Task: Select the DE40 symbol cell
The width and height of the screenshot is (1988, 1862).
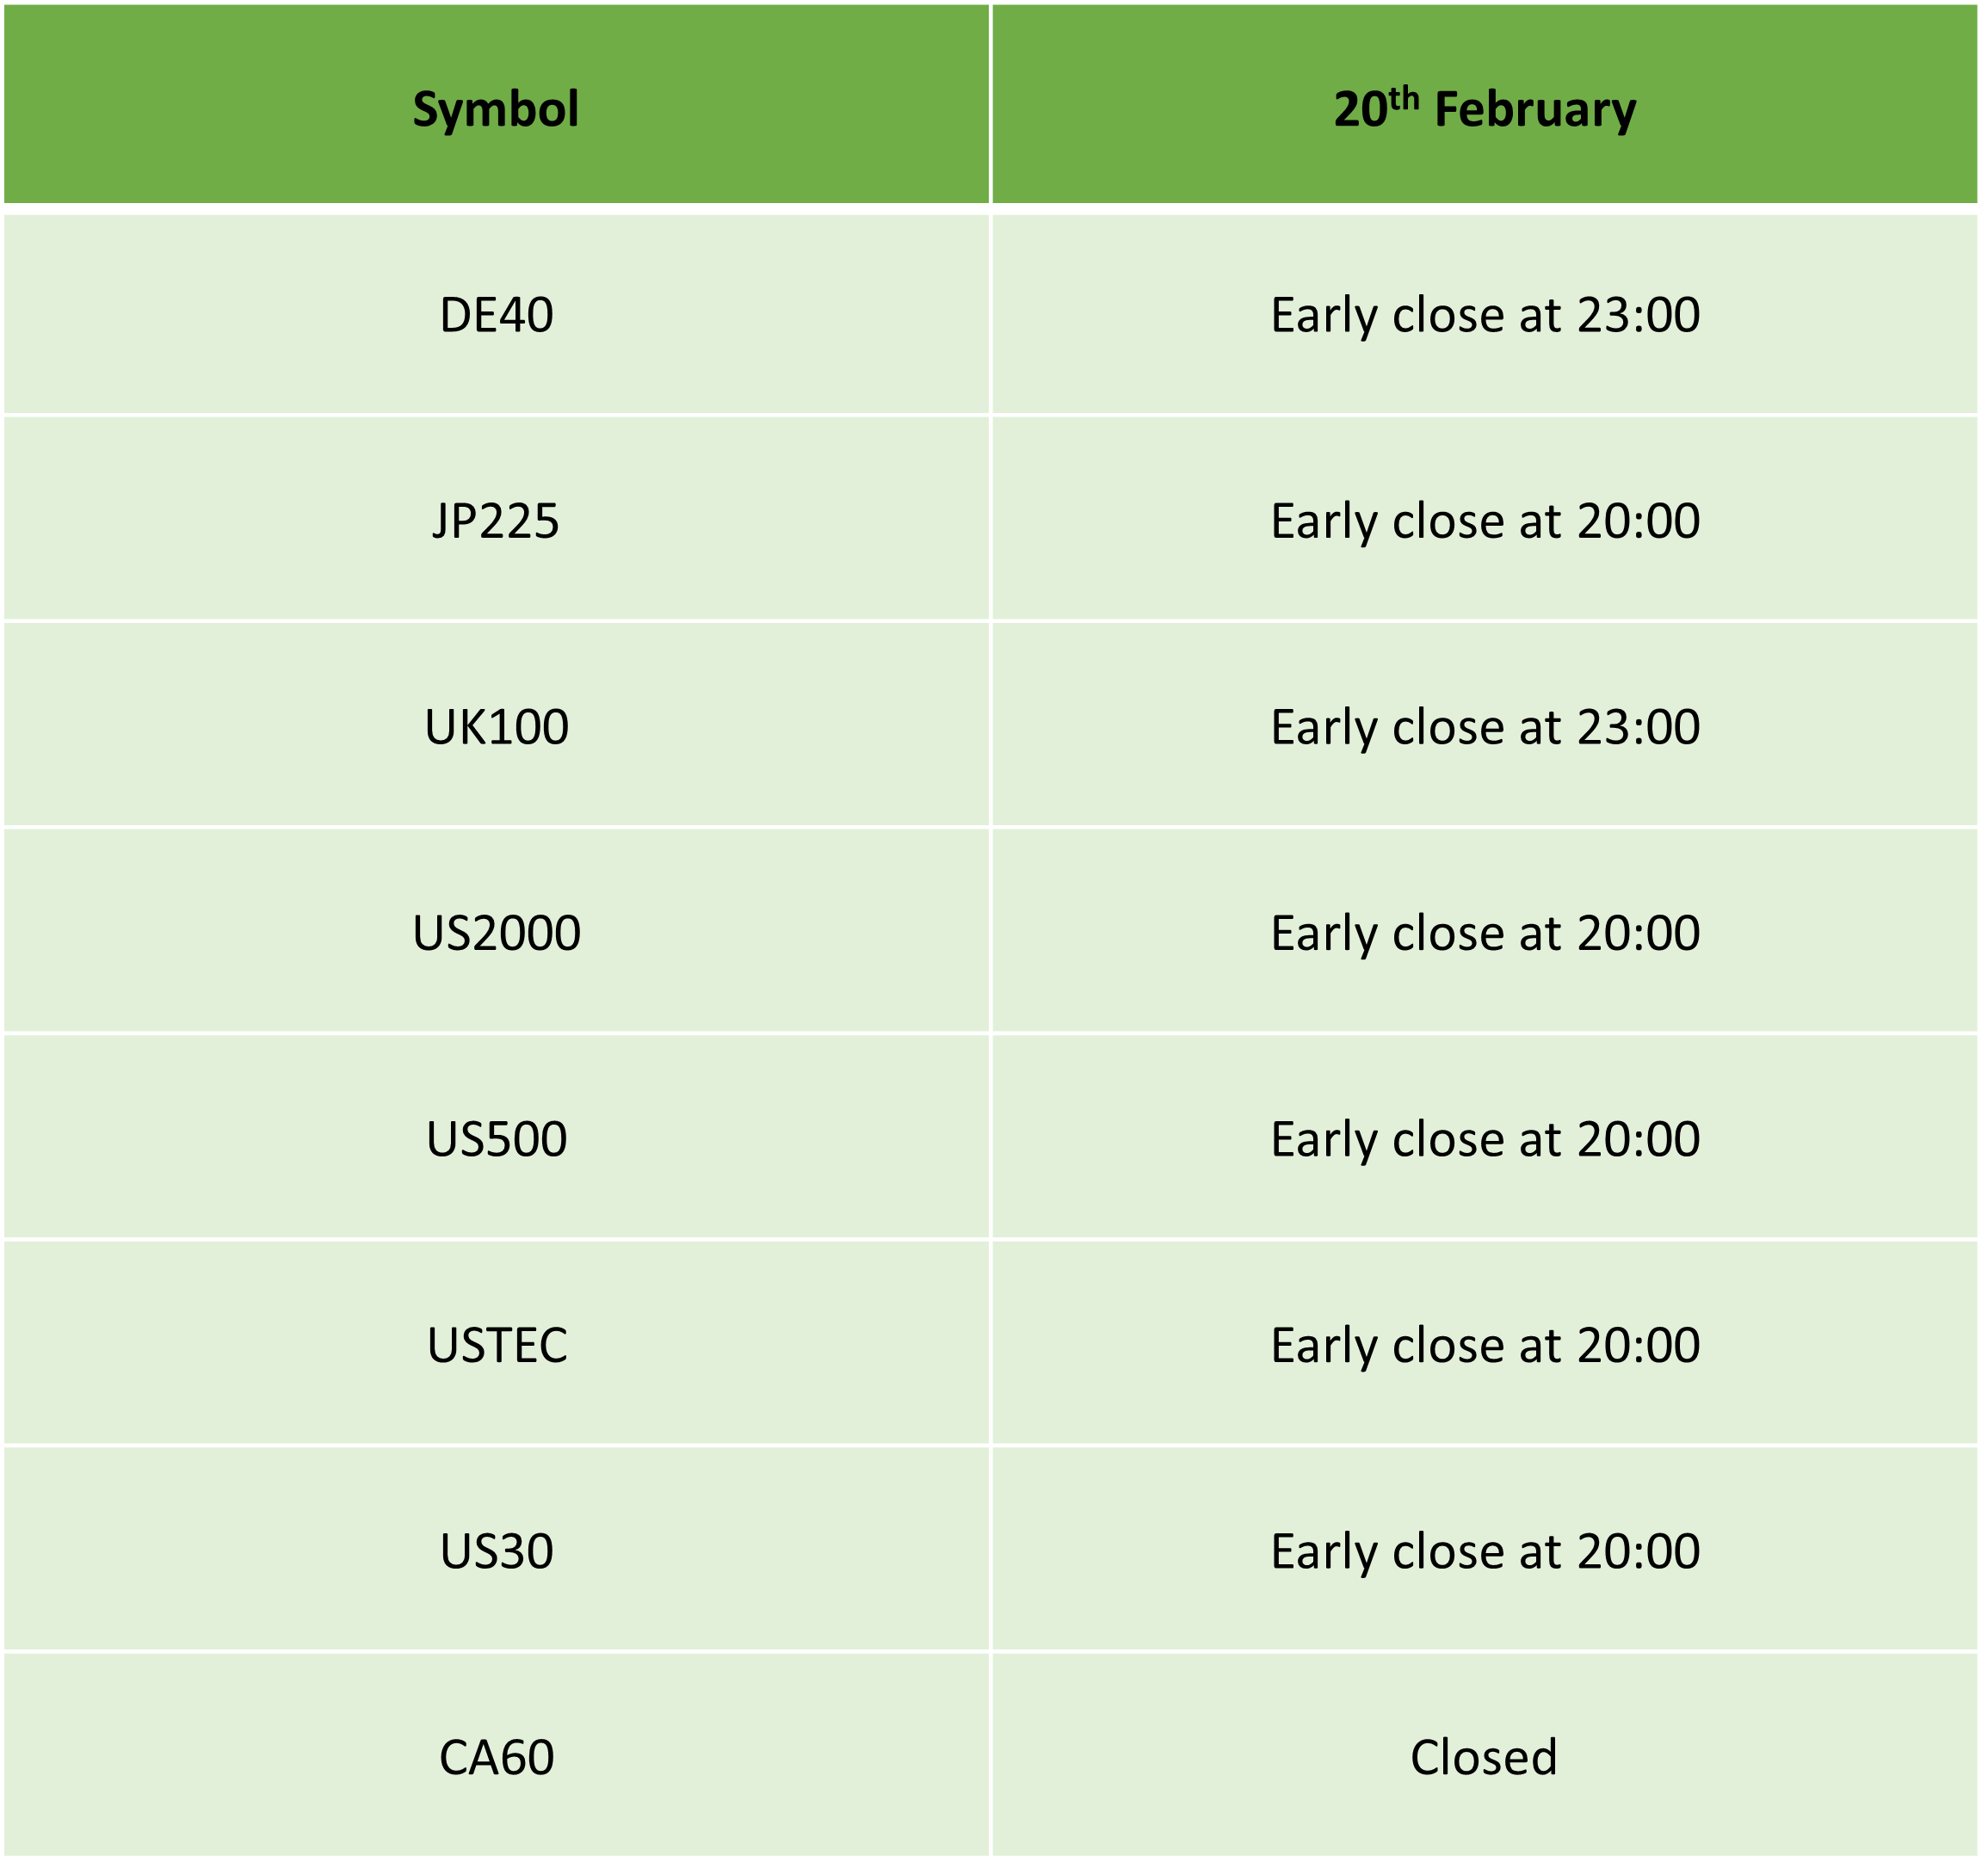Action: click(x=497, y=315)
